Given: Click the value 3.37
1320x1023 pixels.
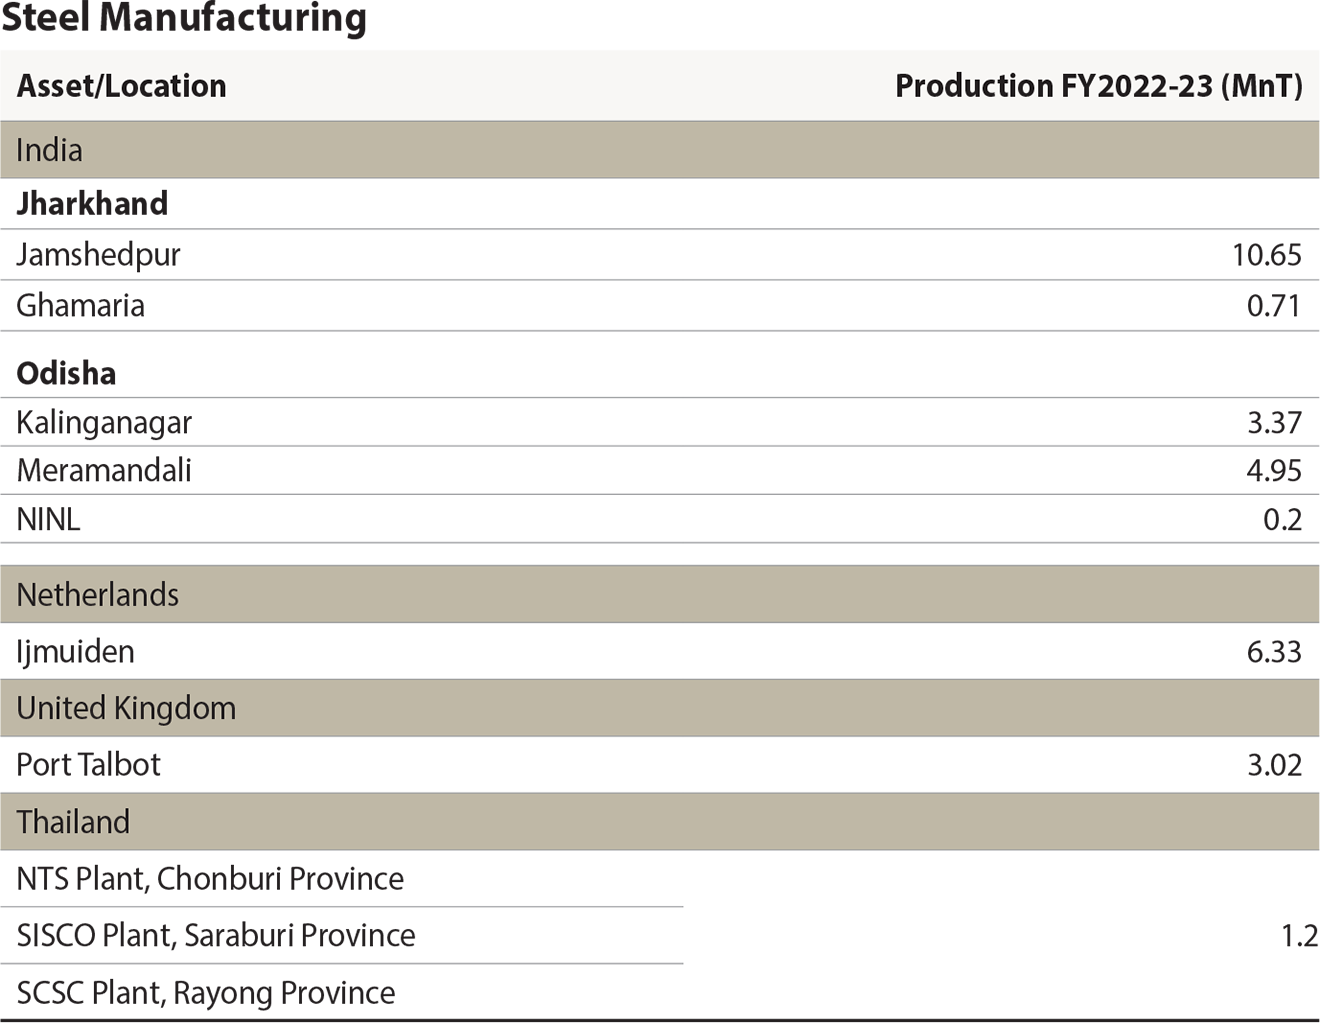Looking at the screenshot, I should tap(1274, 422).
